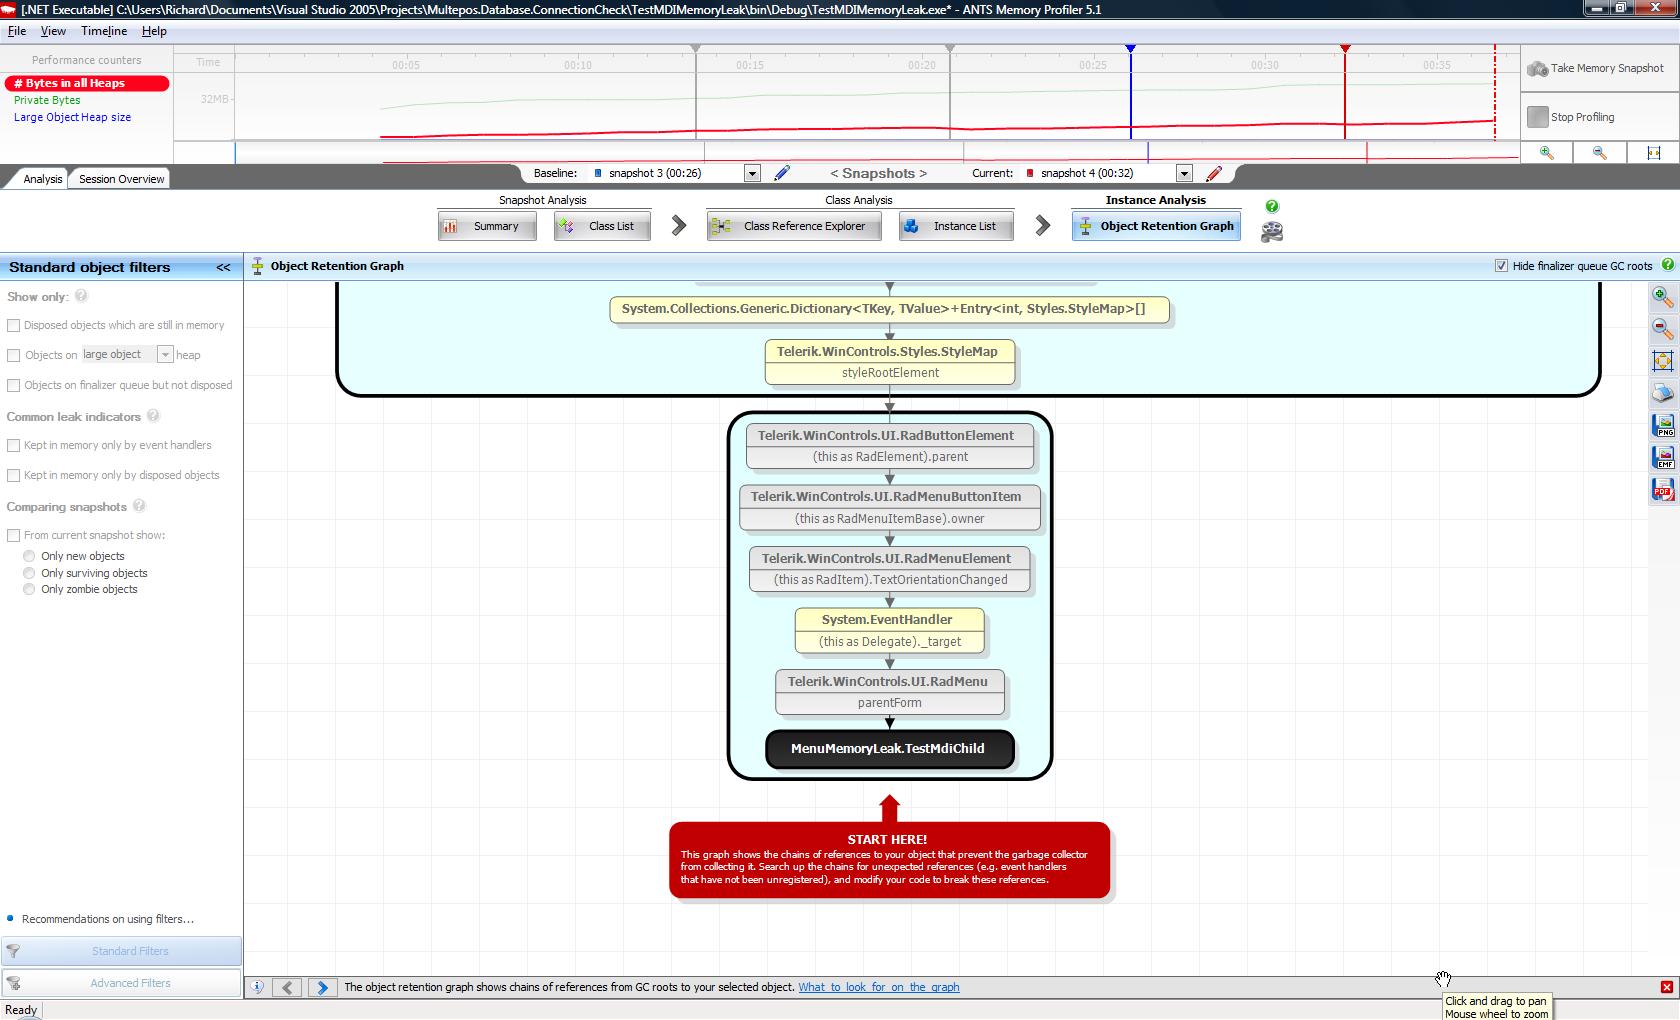Open help for hide finalizer queue option

1667,265
